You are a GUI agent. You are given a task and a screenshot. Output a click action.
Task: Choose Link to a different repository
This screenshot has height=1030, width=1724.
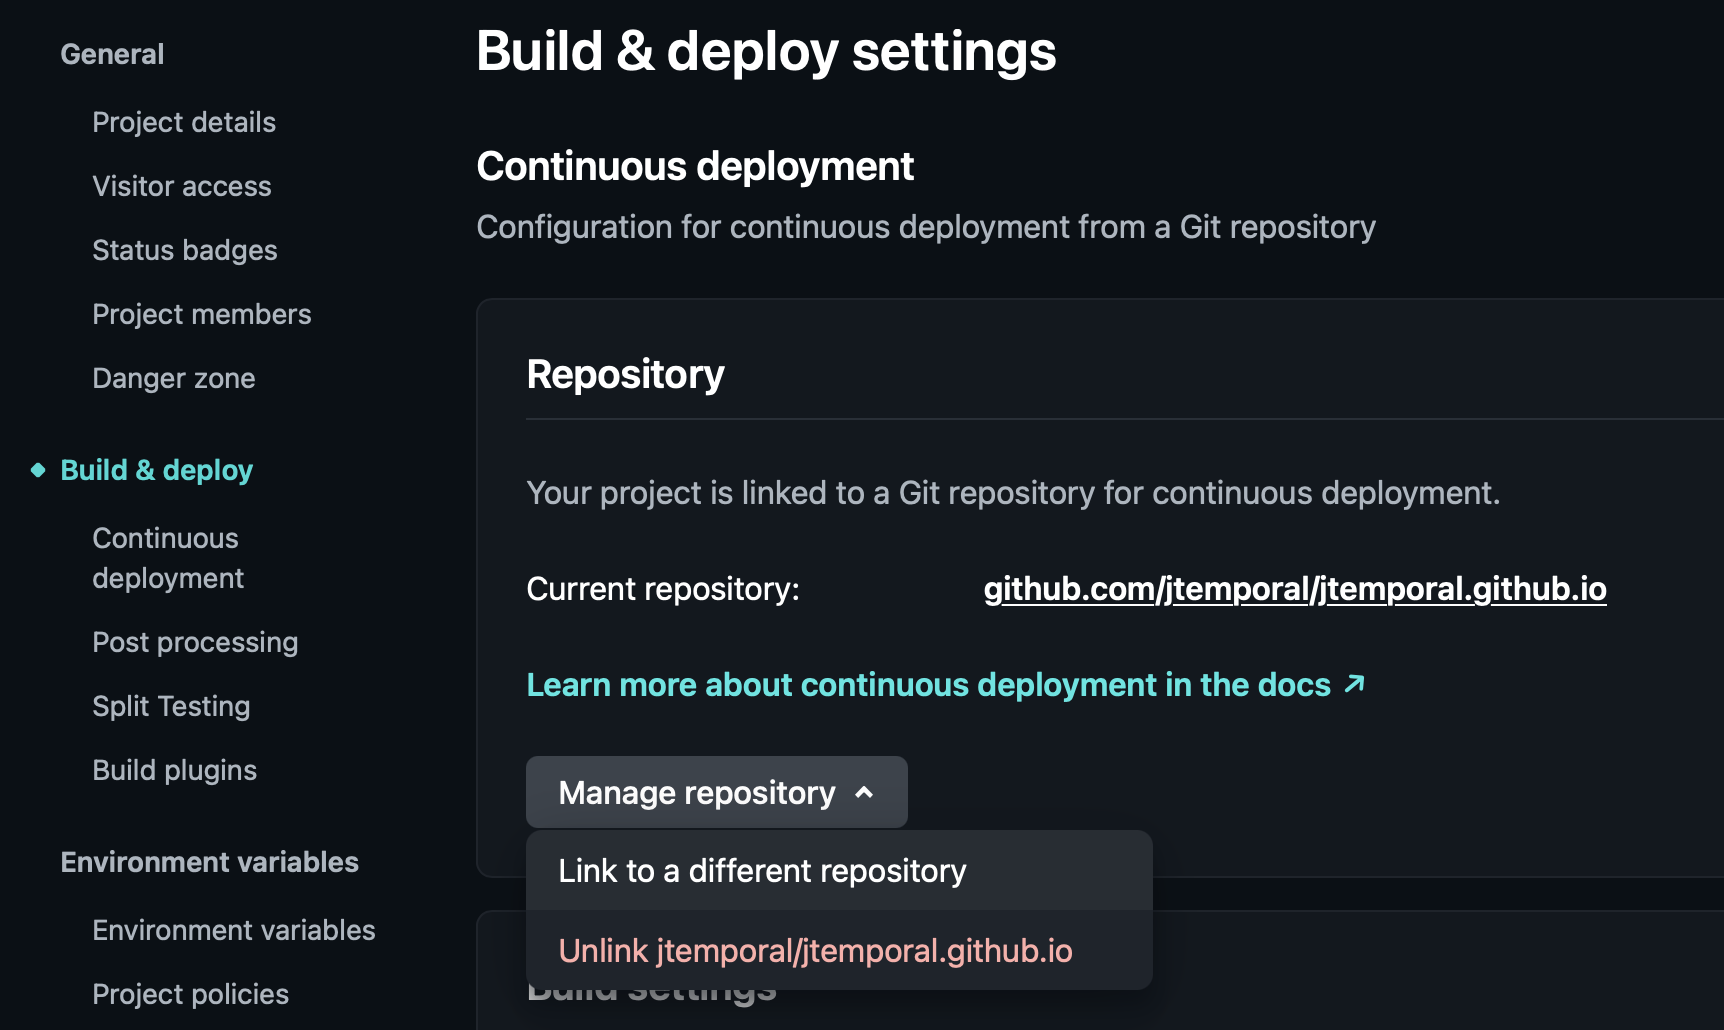839,871
